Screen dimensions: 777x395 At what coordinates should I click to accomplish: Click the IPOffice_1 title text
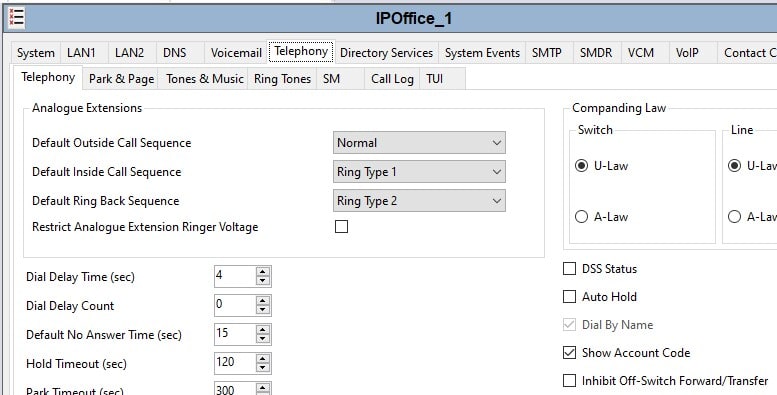[413, 18]
